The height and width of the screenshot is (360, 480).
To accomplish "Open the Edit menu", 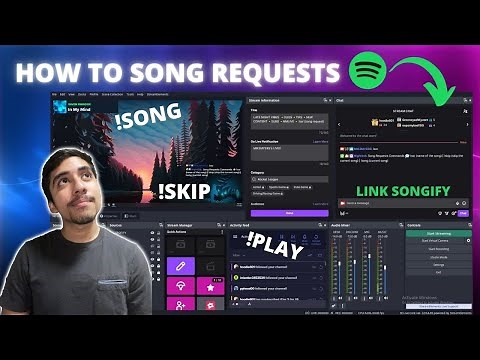I will pyautogui.click(x=63, y=94).
